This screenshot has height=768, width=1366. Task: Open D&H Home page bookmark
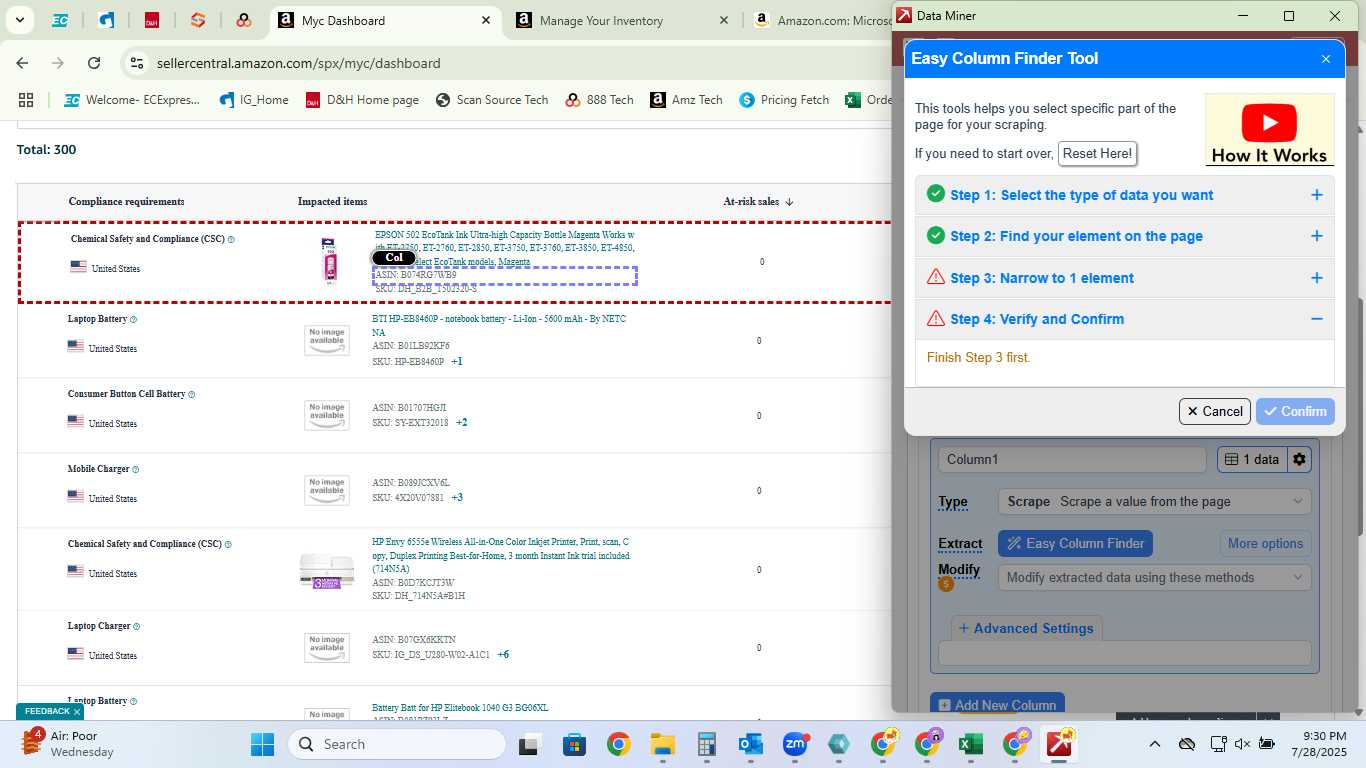point(362,100)
